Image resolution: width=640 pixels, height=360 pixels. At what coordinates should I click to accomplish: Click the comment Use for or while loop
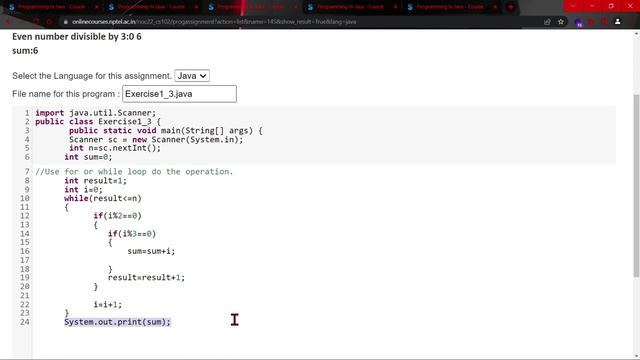[x=134, y=172]
